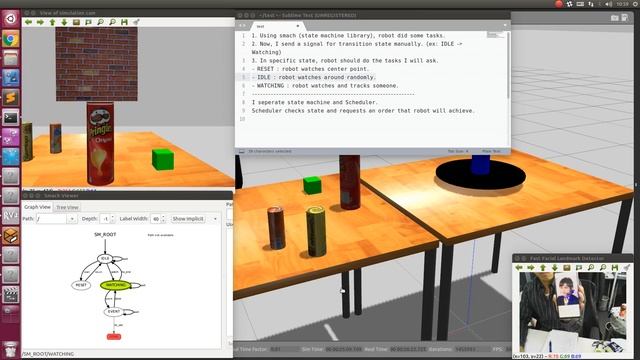
Task: Click the line 'I seperate state machine and Scheduler.'
Action: click(315, 102)
